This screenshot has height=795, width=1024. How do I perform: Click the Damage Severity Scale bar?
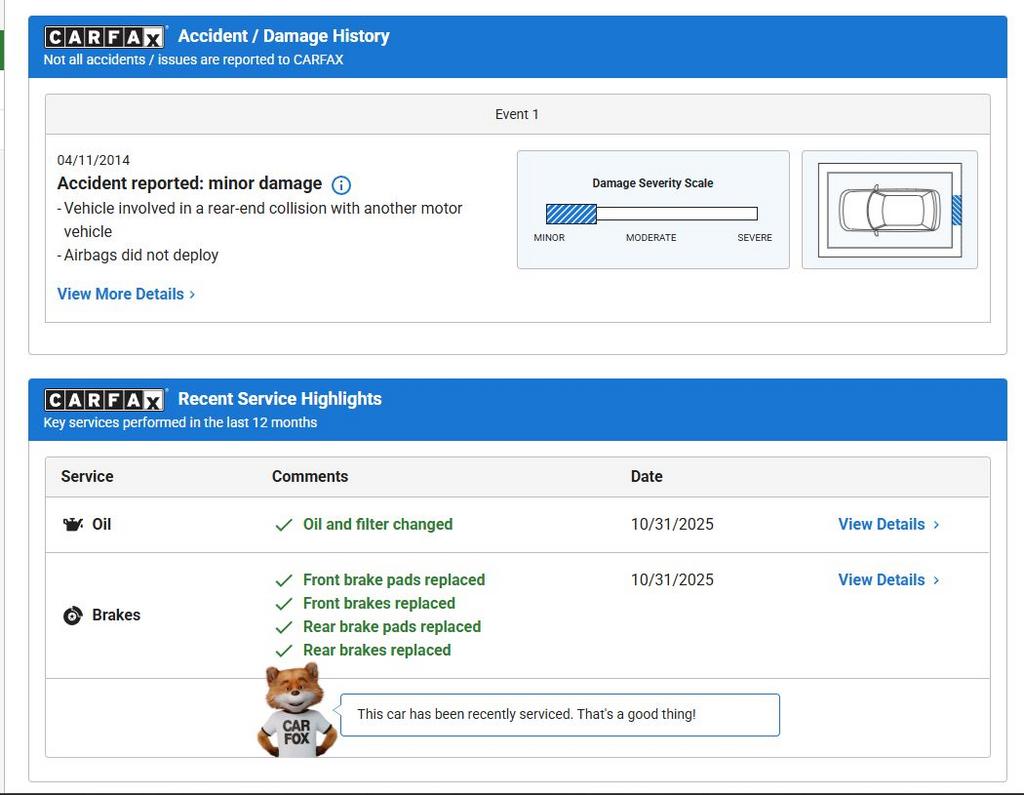pyautogui.click(x=651, y=213)
